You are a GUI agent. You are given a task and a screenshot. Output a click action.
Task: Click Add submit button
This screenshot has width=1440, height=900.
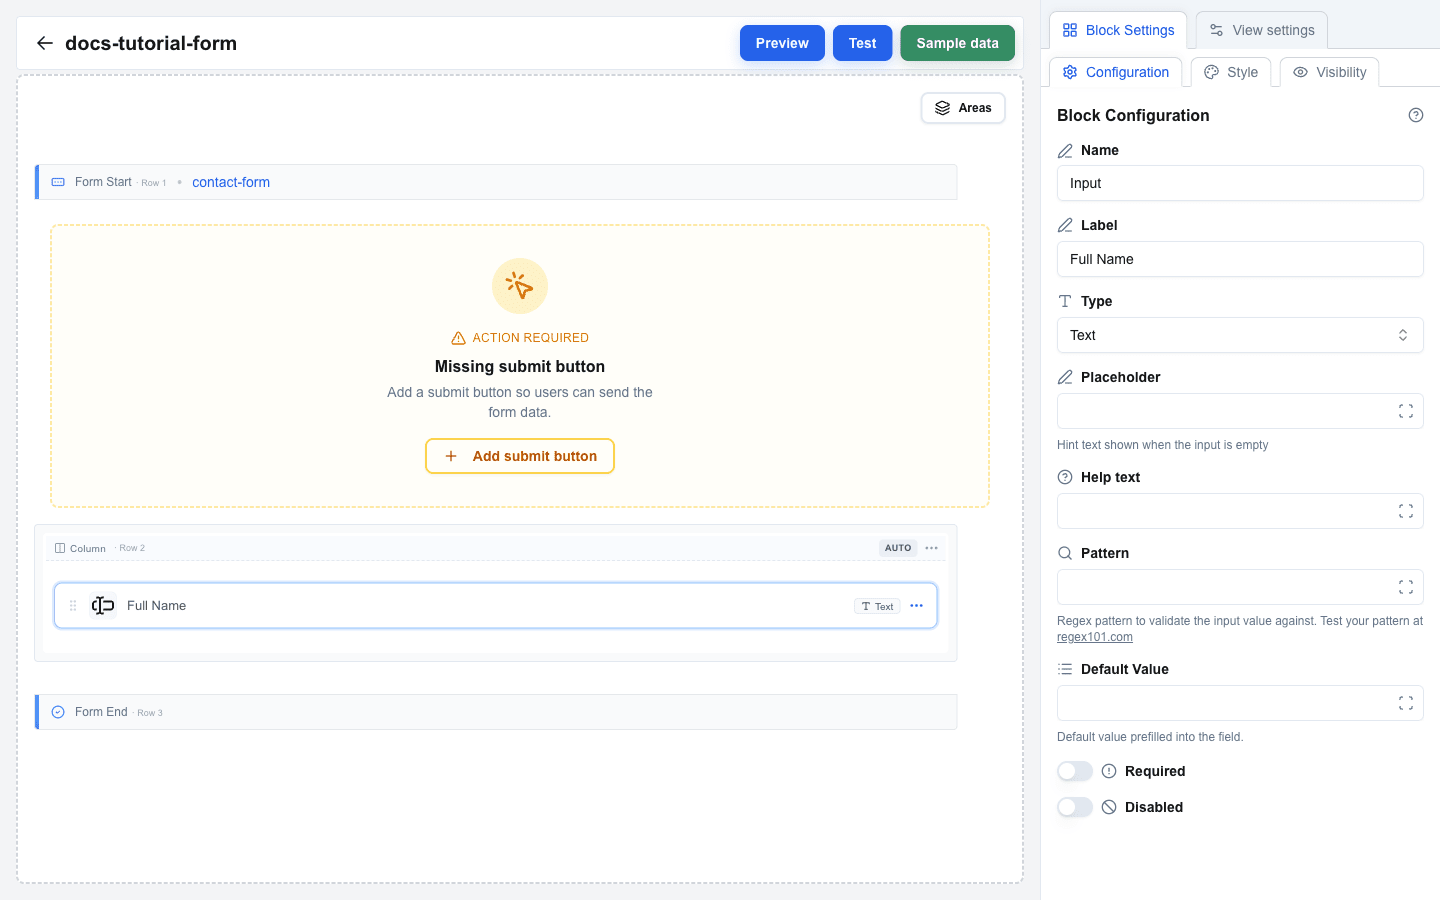[x=520, y=456]
